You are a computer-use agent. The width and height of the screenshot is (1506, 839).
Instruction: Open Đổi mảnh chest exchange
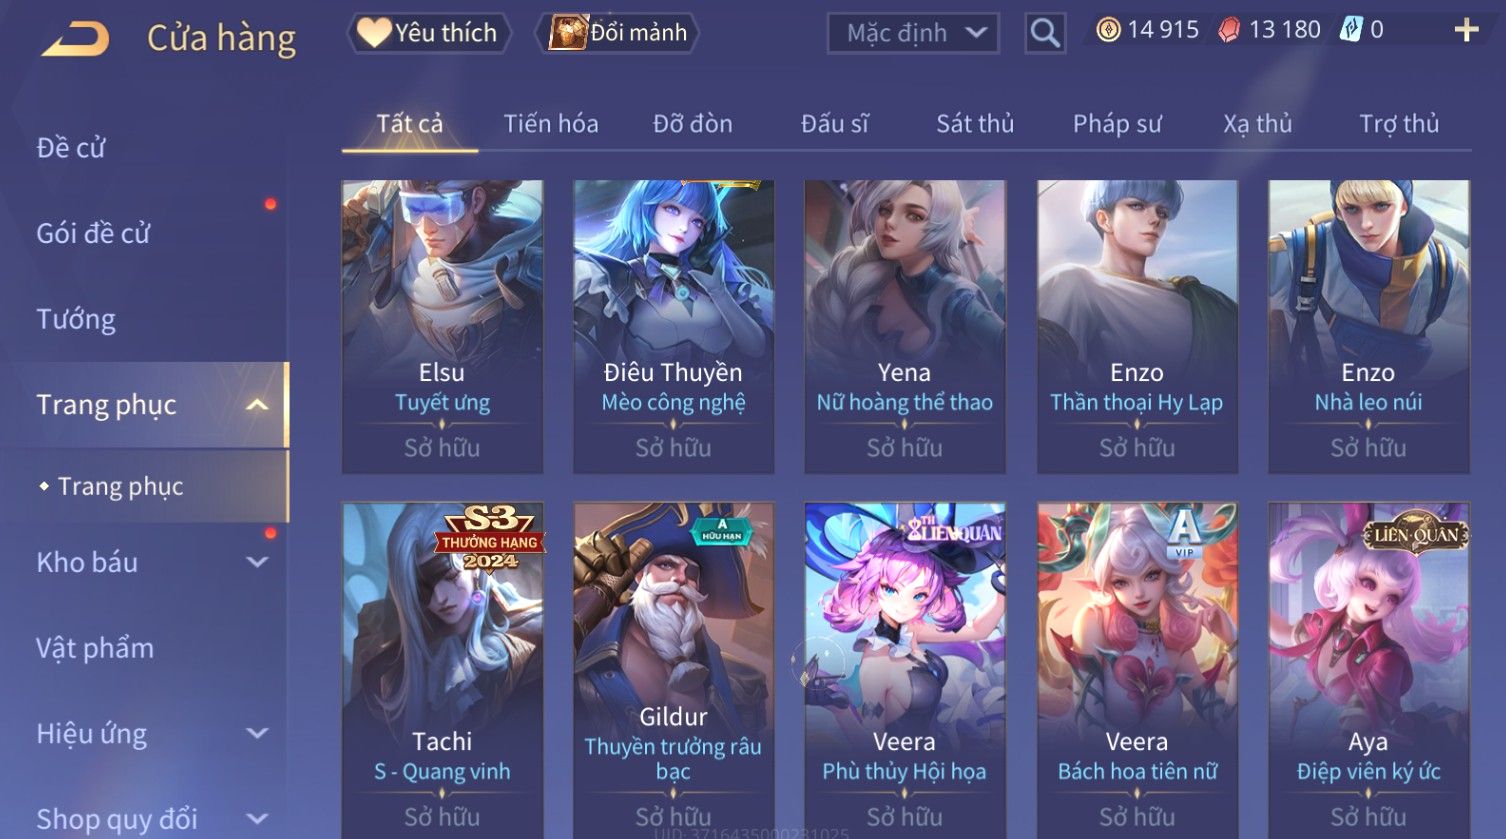pyautogui.click(x=618, y=33)
